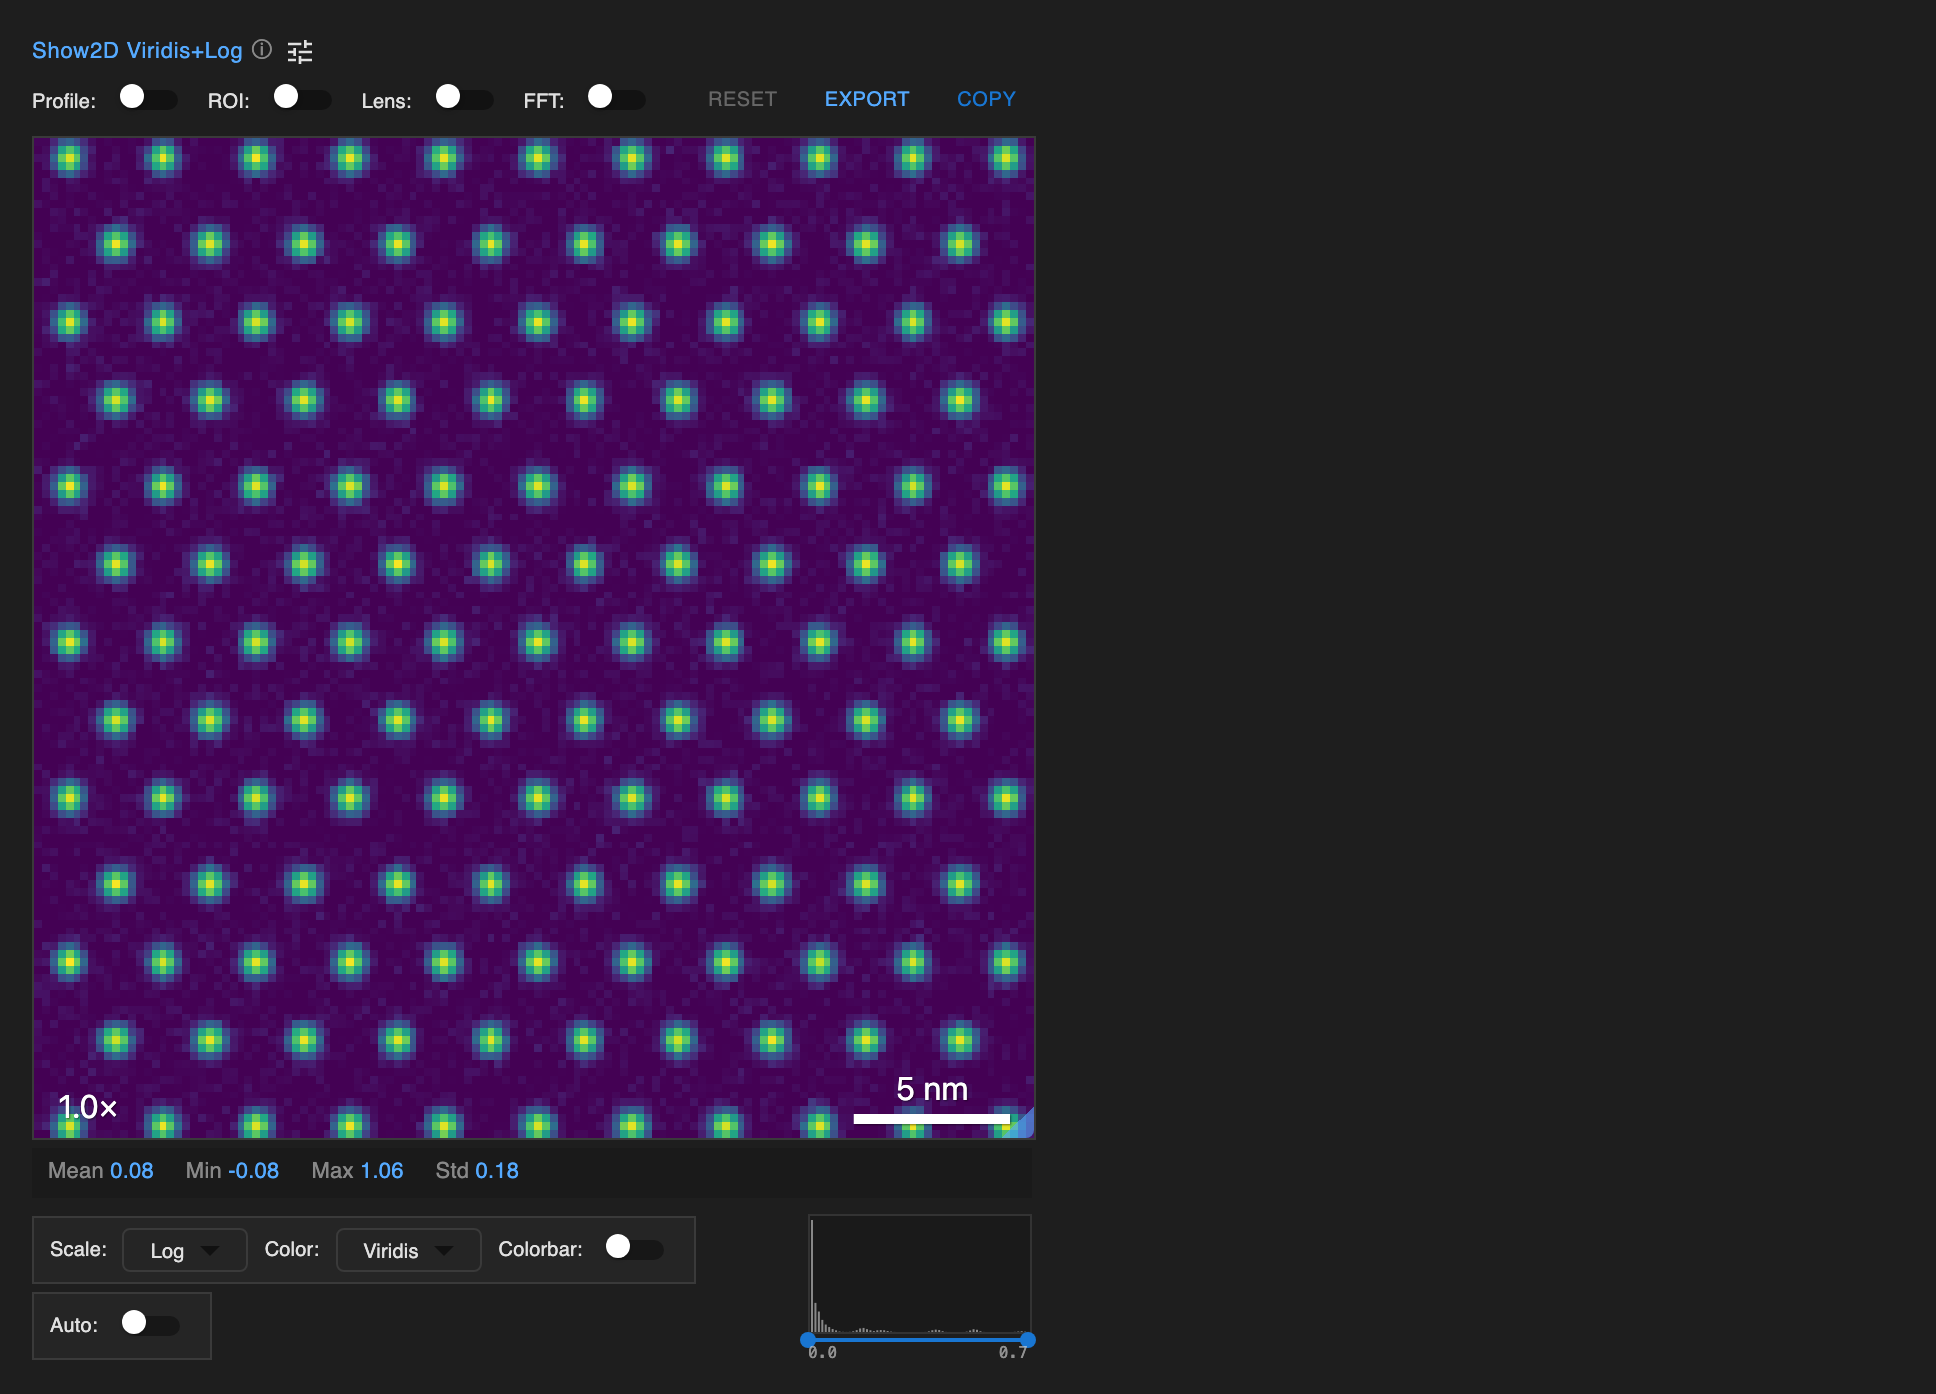Activate the FFT switch
The width and height of the screenshot is (1936, 1394).
tap(617, 98)
